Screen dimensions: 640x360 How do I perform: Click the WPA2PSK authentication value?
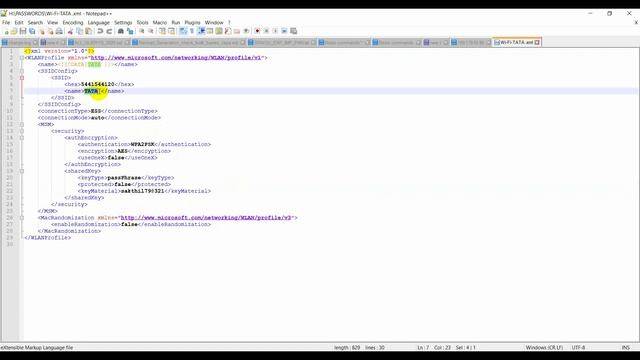[x=142, y=144]
